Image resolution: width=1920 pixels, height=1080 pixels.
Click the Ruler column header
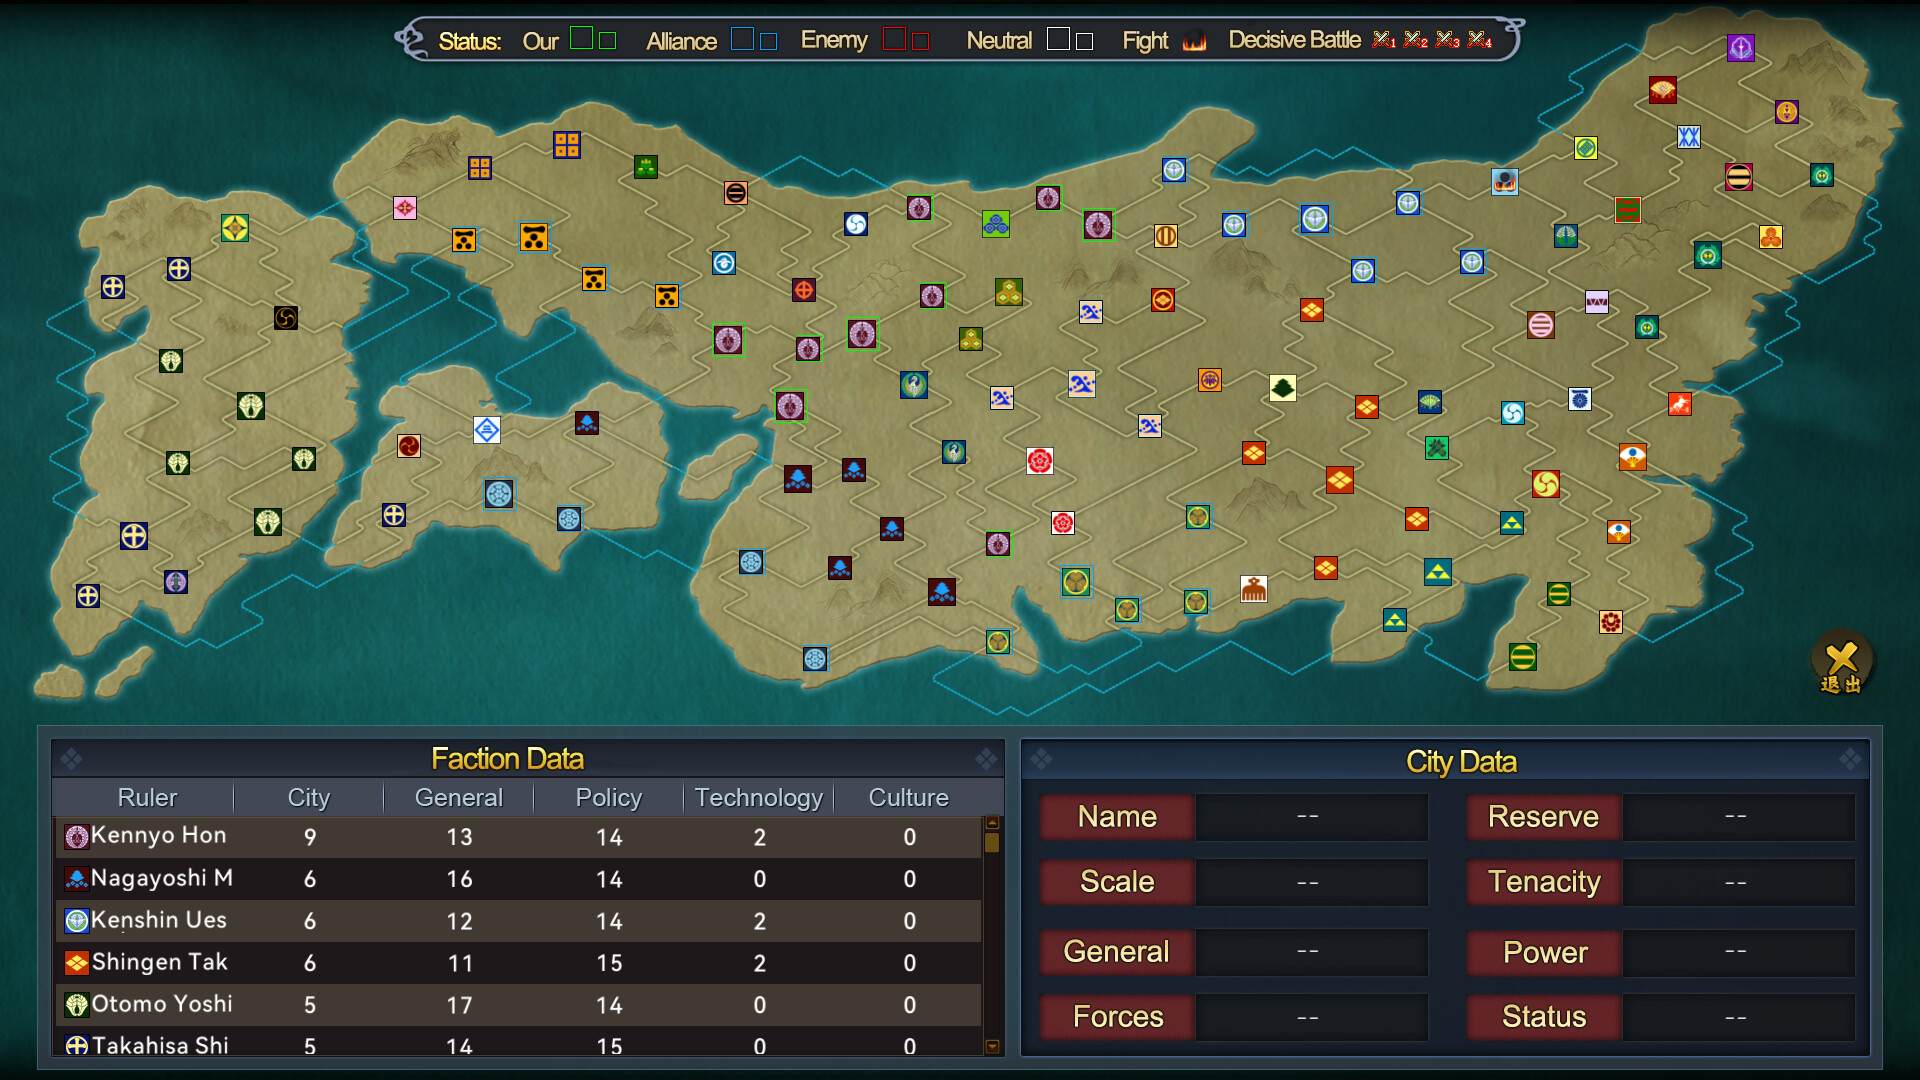tap(147, 797)
